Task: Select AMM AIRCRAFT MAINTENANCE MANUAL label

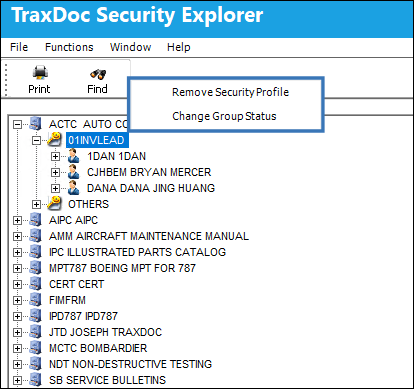Action: 149,236
